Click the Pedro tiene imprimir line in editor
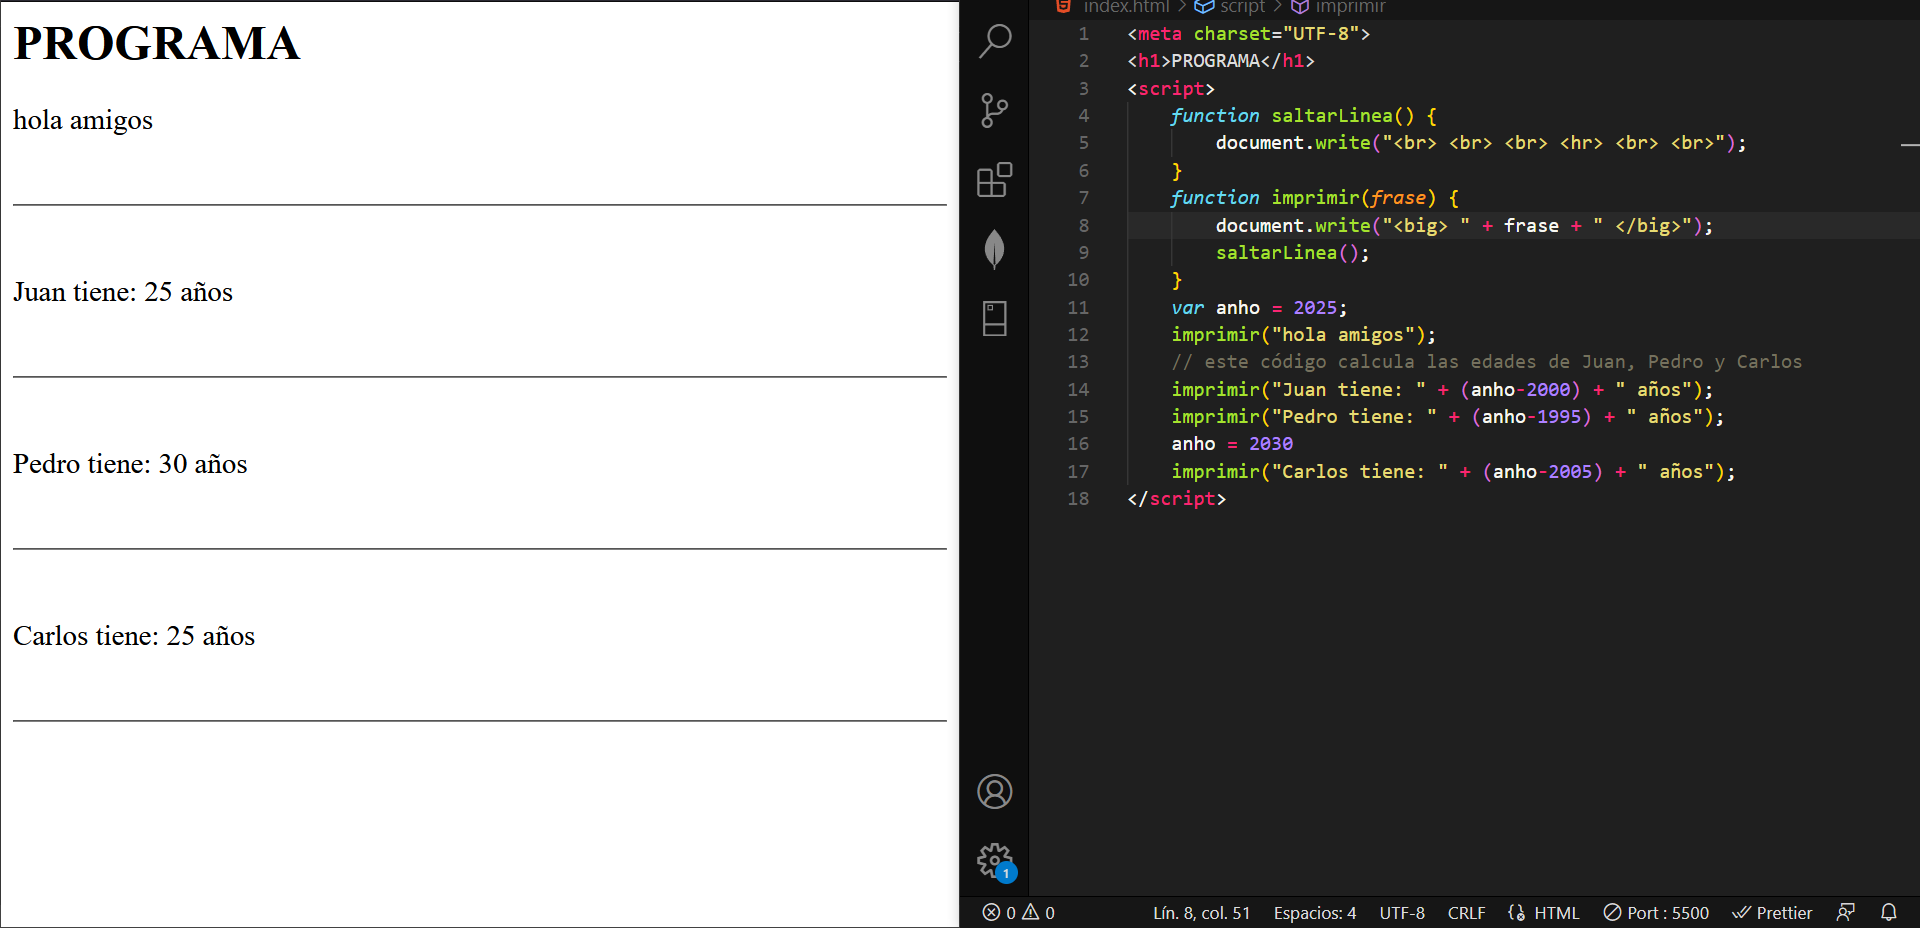The image size is (1920, 928). tap(1447, 417)
